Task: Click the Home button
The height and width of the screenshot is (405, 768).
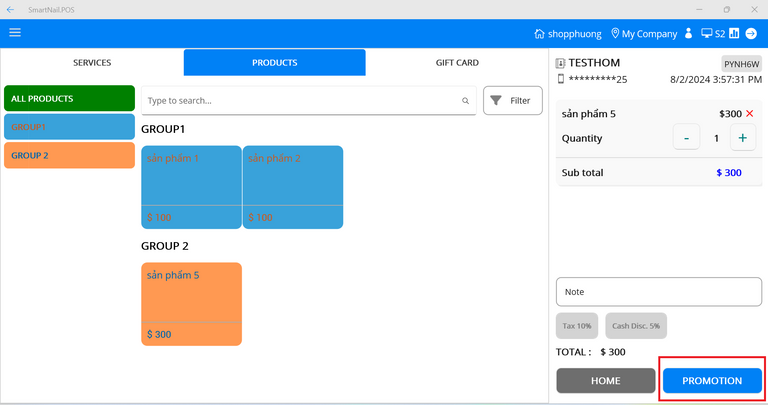Action: click(x=605, y=381)
